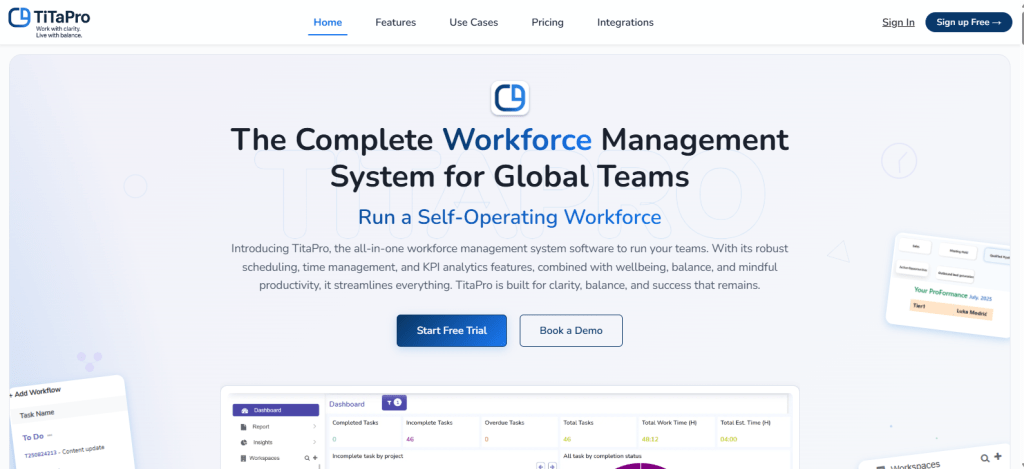Click the search icon next to Workspaces

[x=306, y=458]
